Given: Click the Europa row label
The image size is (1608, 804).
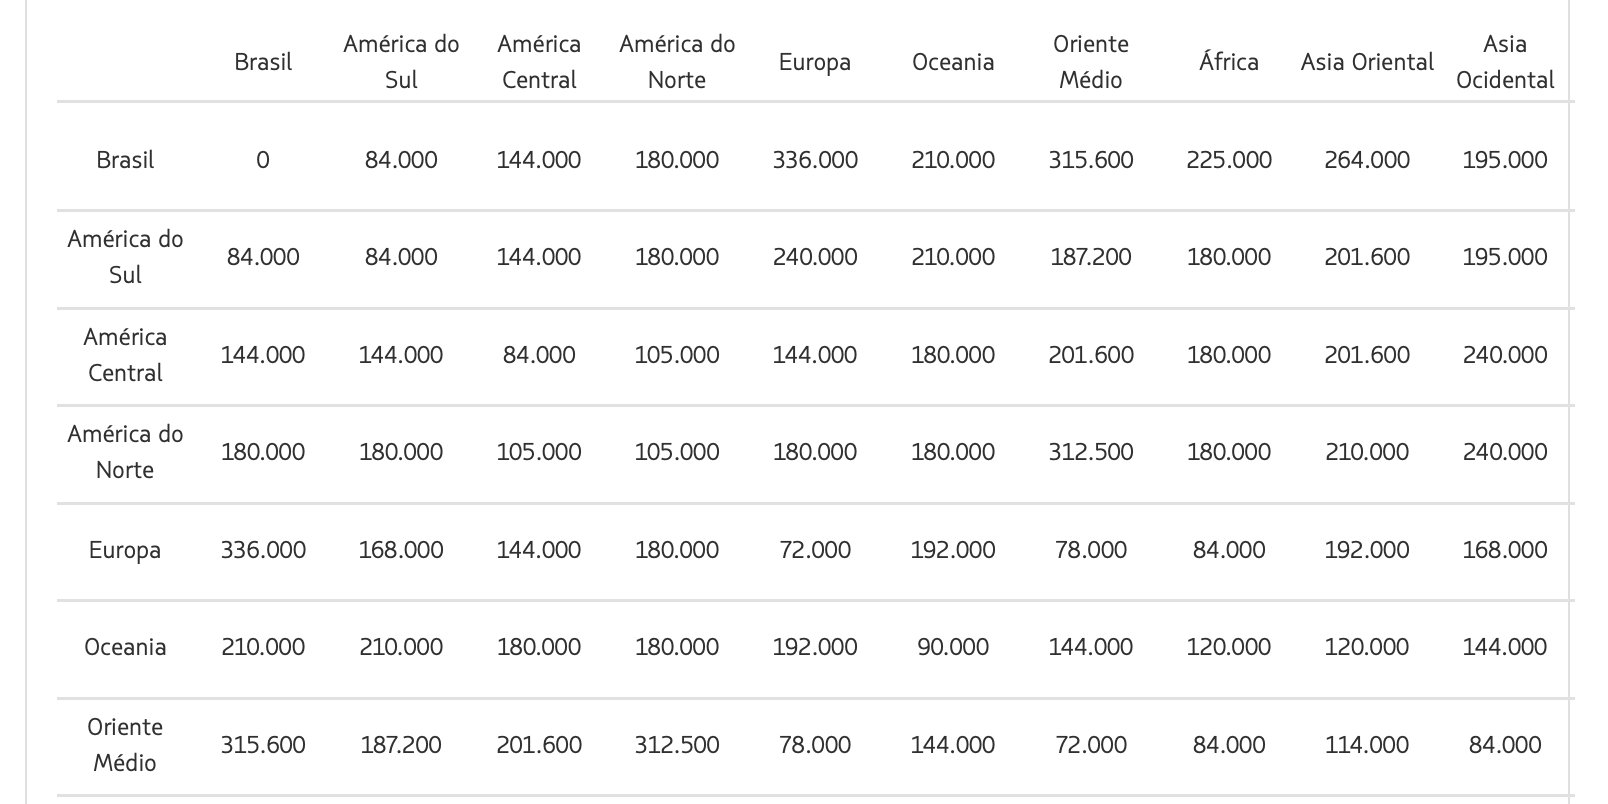Looking at the screenshot, I should coord(125,550).
